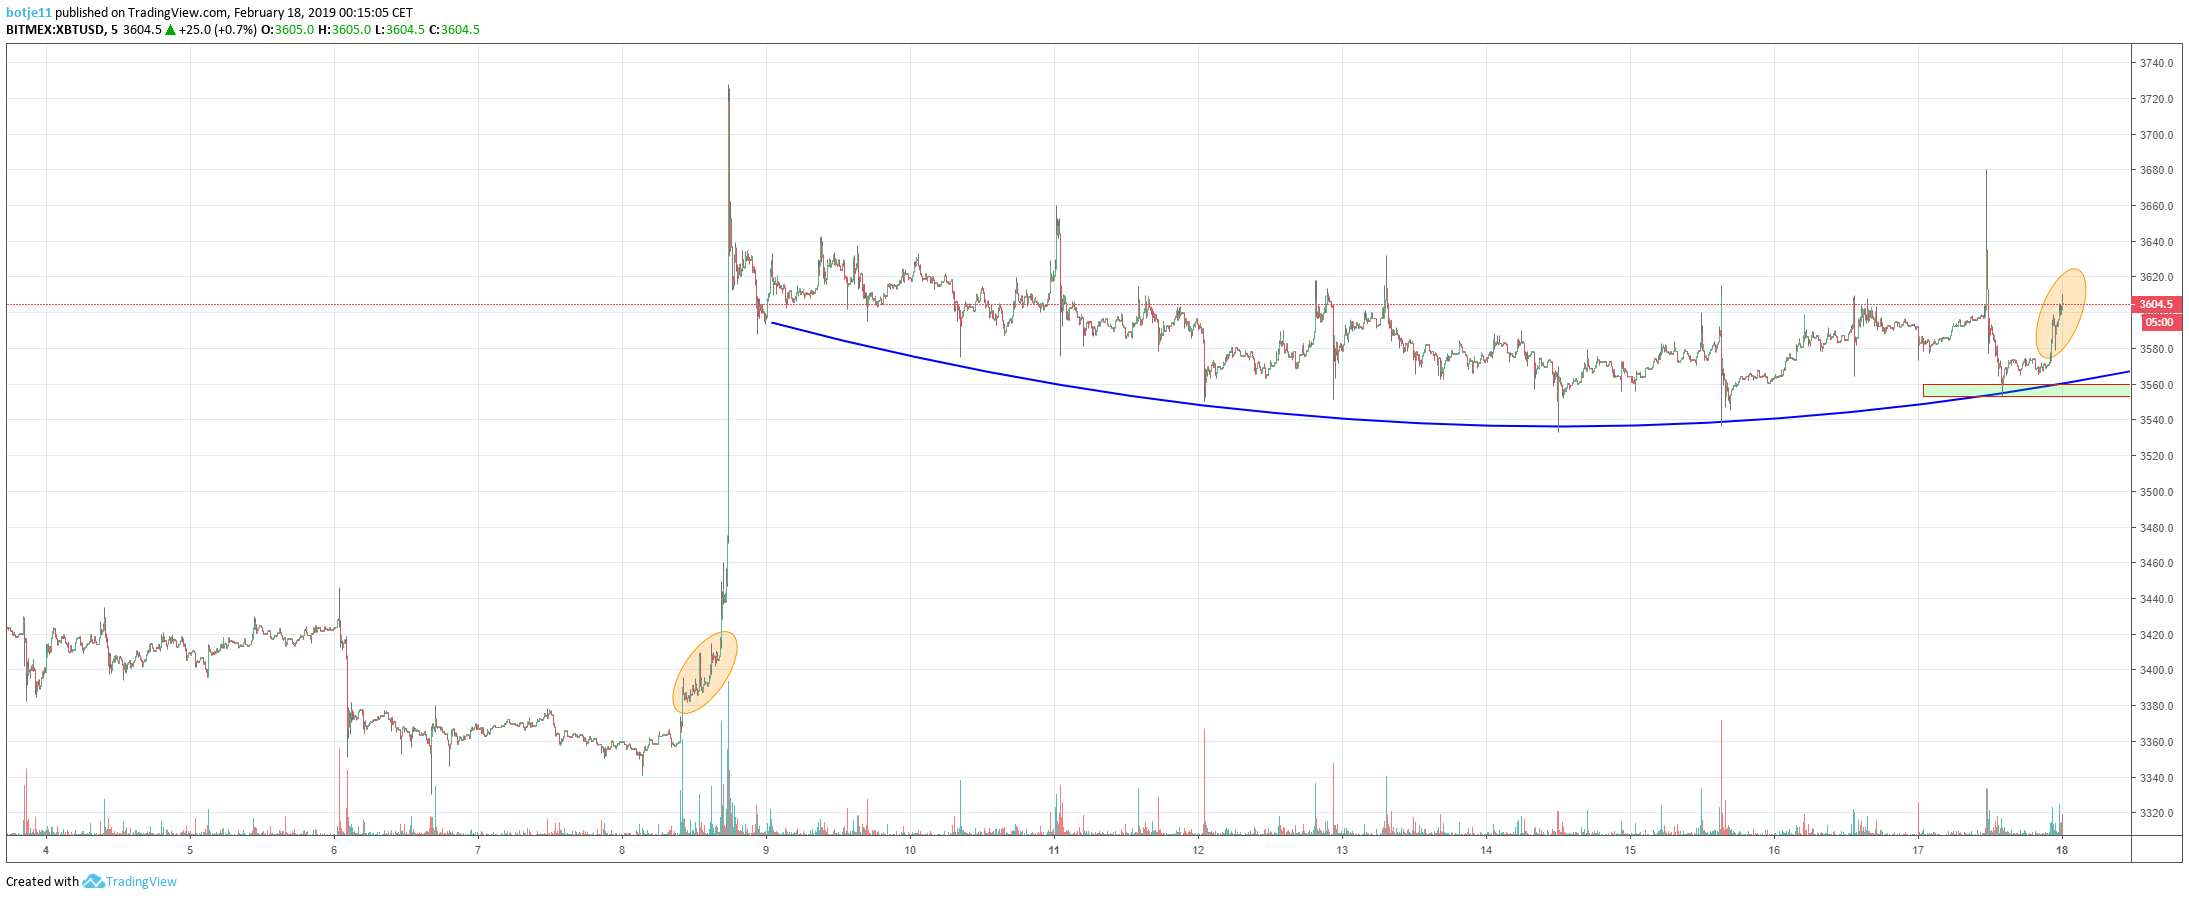The width and height of the screenshot is (2189, 899).
Task: Click the 3580.0 price axis label
Action: (x=2156, y=349)
